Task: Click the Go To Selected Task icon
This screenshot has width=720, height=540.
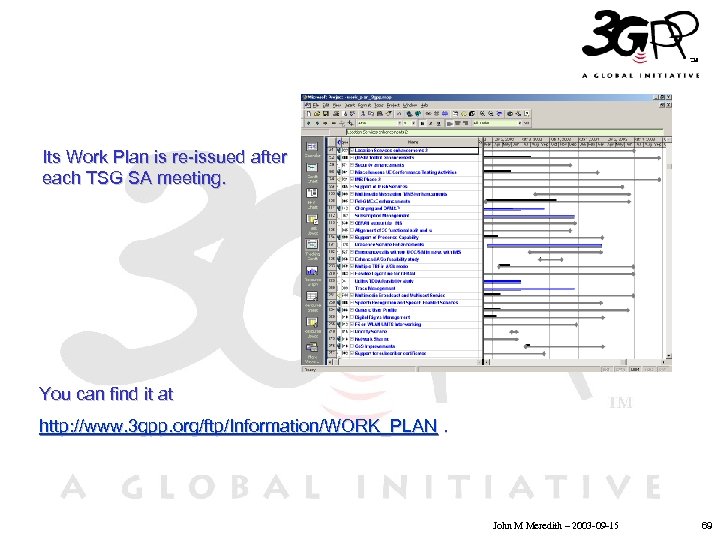Action: coord(499,113)
